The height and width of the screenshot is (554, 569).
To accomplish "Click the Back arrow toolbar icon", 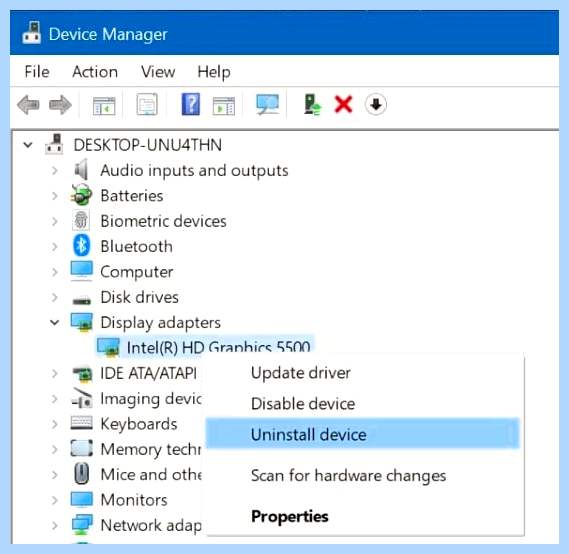I will (28, 105).
